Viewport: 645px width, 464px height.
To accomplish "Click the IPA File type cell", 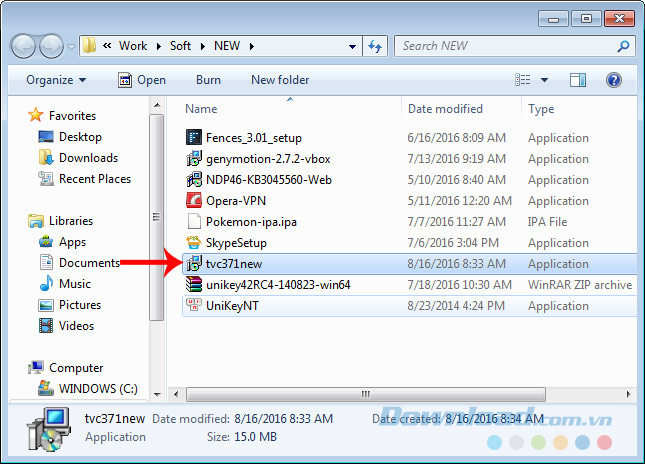I will tap(547, 221).
